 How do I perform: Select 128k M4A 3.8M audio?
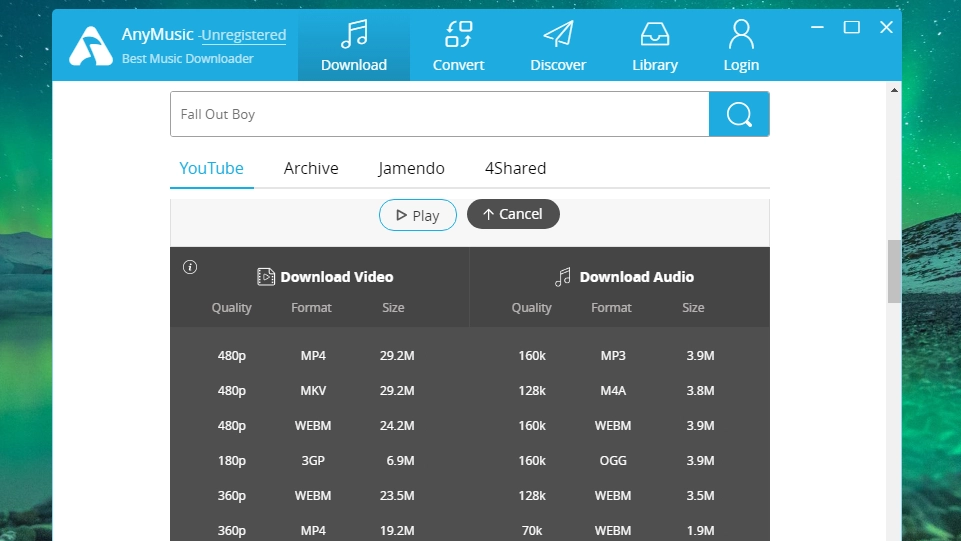click(617, 390)
